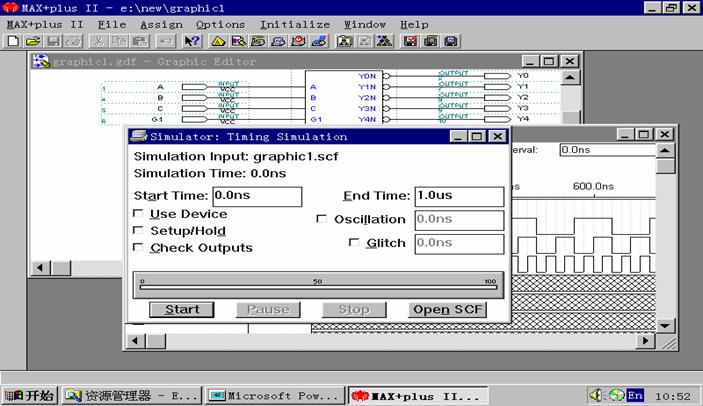The height and width of the screenshot is (406, 703).
Task: Click the End Time input field
Action: click(459, 196)
